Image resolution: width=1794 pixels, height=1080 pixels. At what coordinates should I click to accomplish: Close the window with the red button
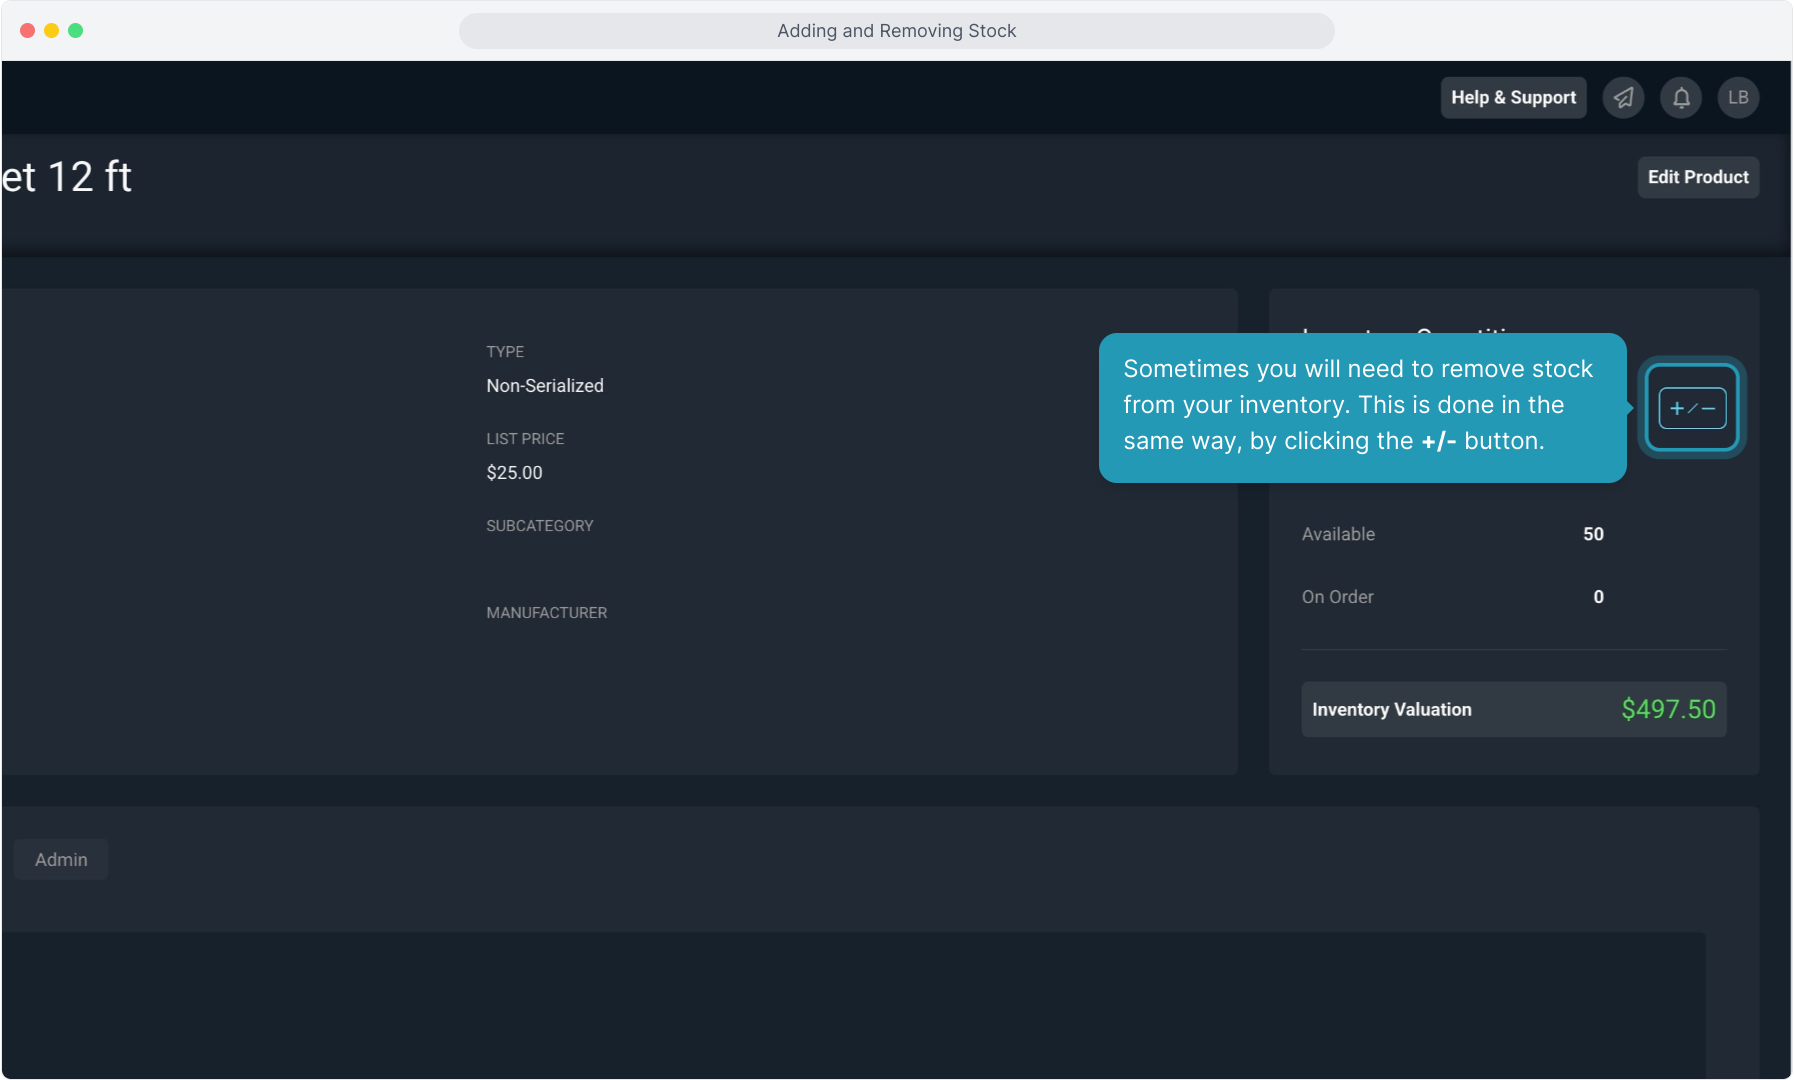tap(28, 31)
